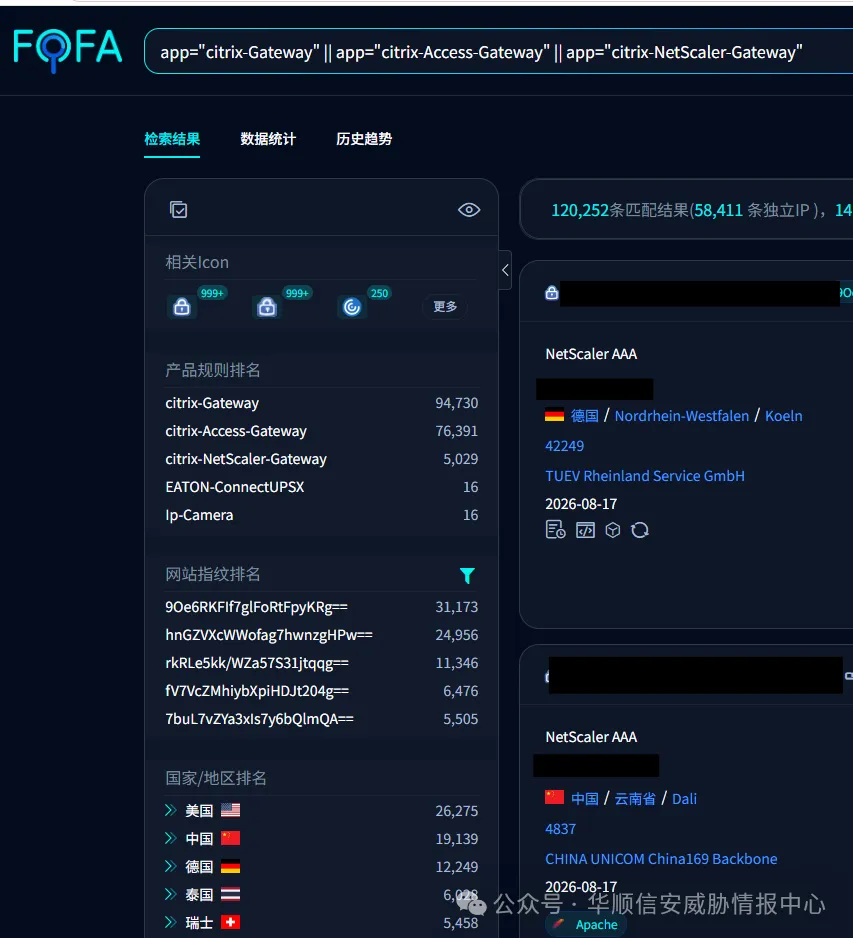The image size is (853, 938).
Task: Click the search query input field
Action: pyautogui.click(x=498, y=51)
